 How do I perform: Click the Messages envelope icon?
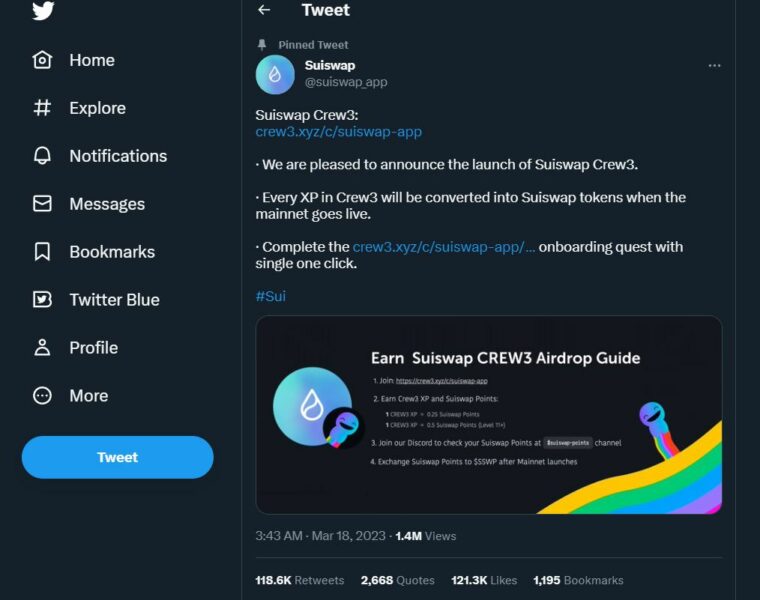(x=42, y=204)
